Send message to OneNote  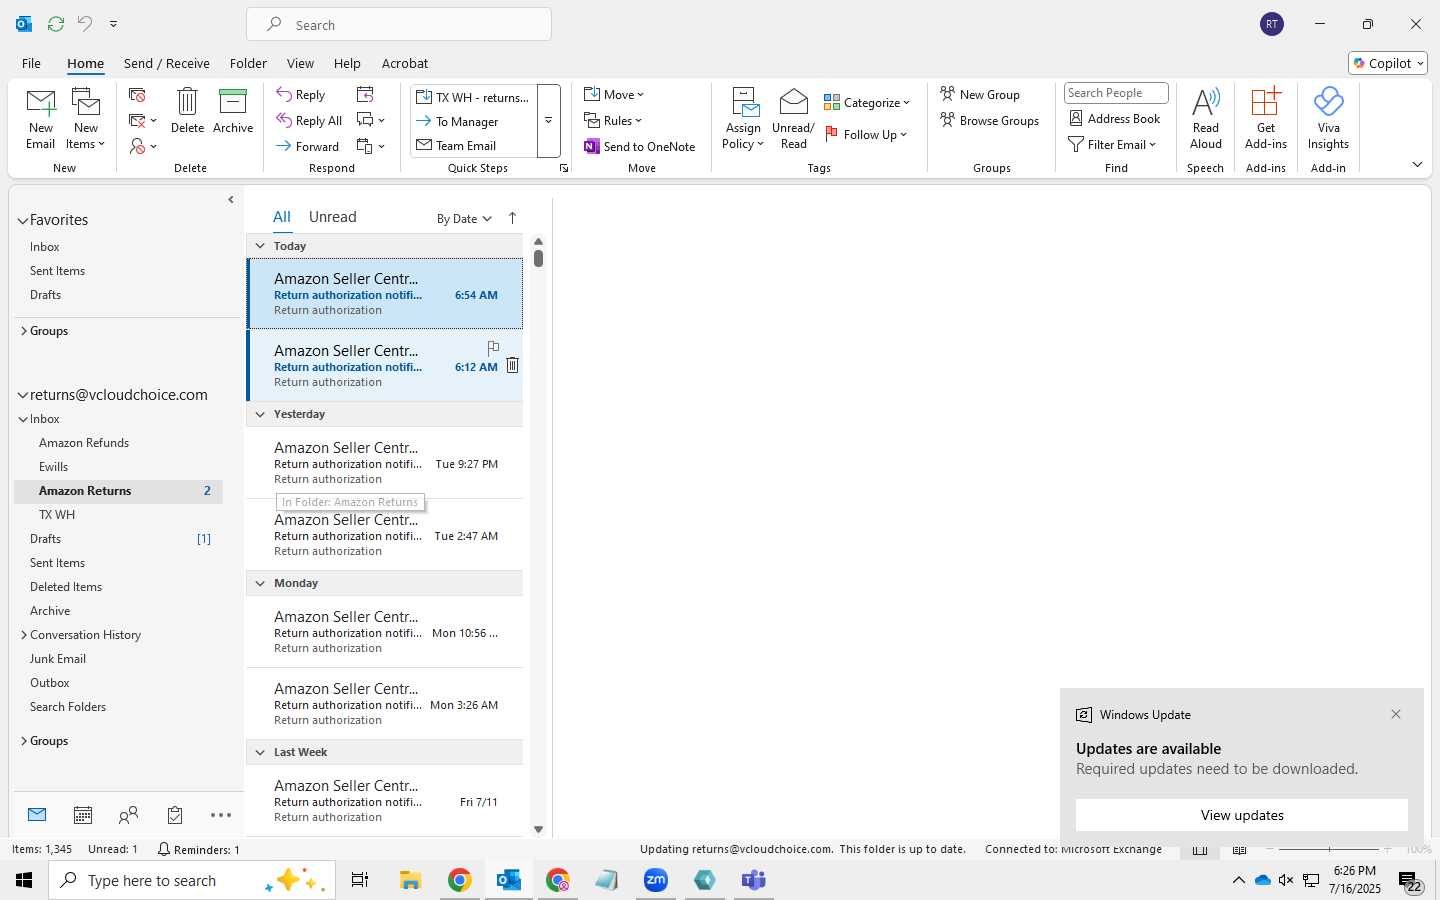640,147
